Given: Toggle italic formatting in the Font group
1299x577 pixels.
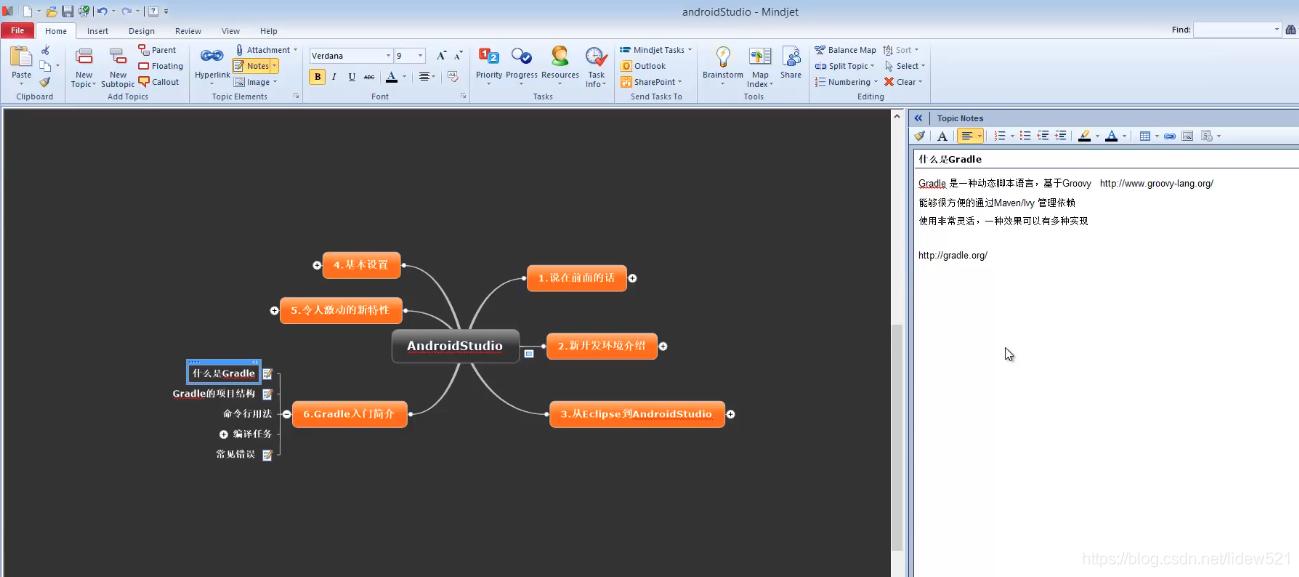Looking at the screenshot, I should (x=333, y=76).
